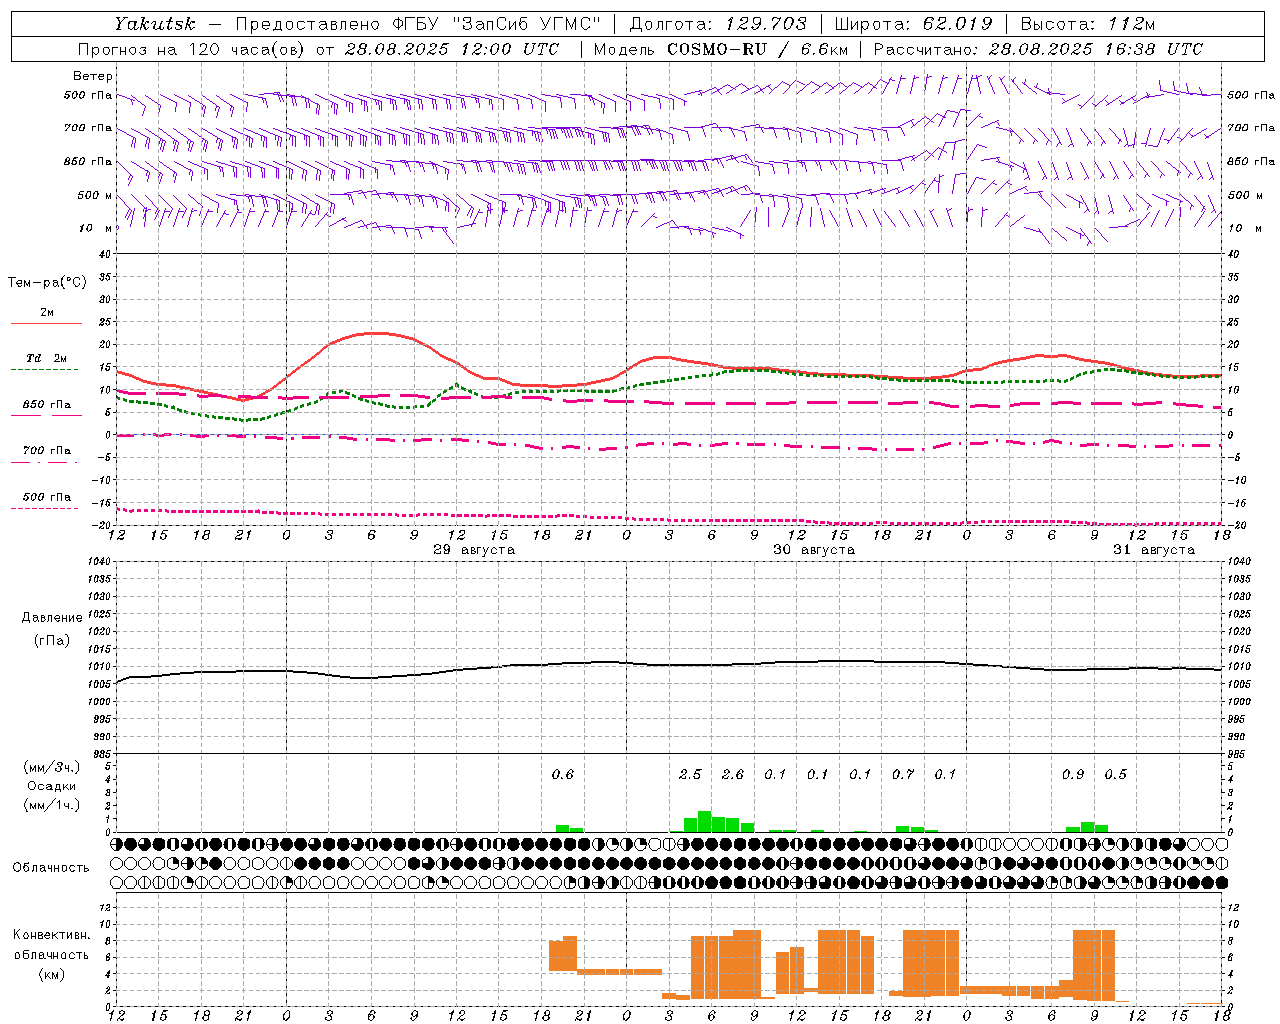Image resolution: width=1280 pixels, height=1024 pixels.
Task: Click the 'Конвективн.' convective cloud label
Action: pos(51,935)
